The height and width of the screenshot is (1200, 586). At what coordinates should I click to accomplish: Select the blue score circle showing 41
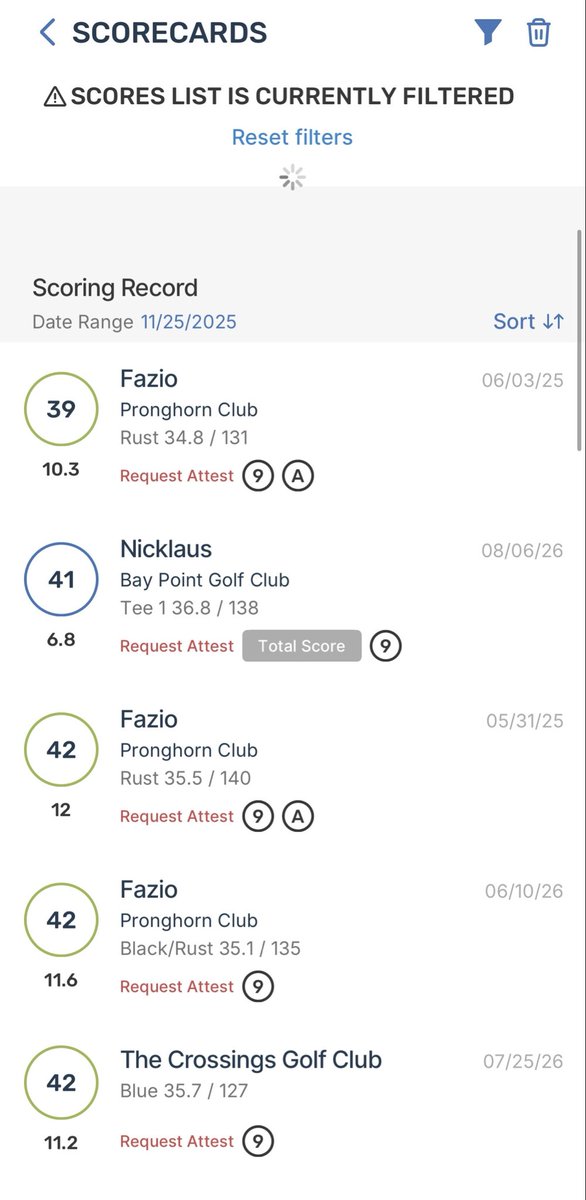(x=61, y=579)
